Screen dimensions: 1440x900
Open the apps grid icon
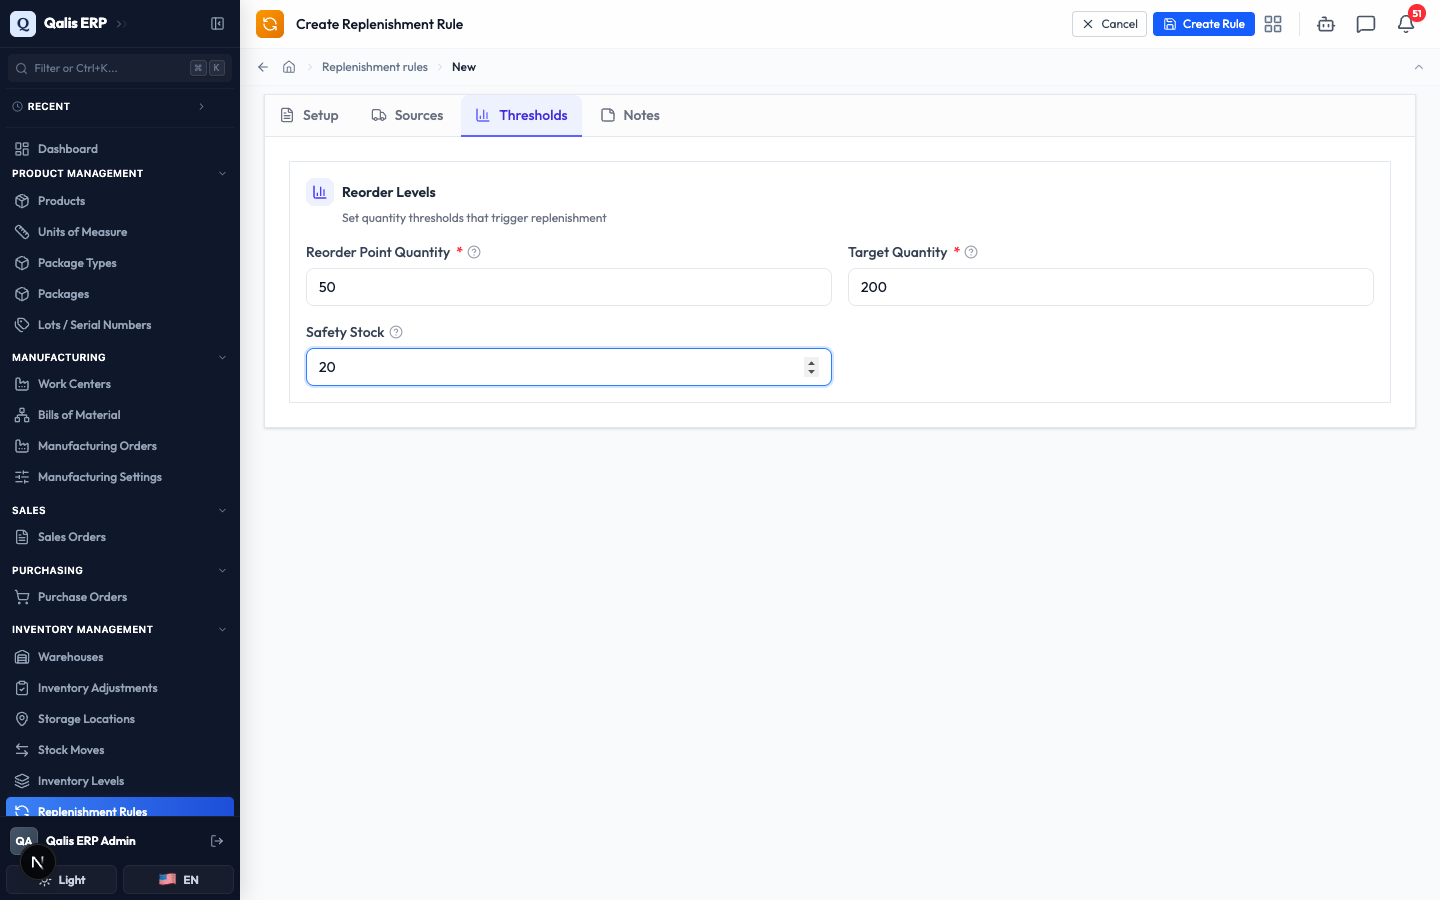pos(1273,24)
